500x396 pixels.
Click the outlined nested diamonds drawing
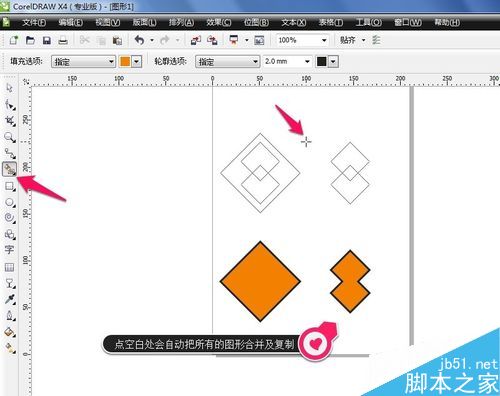click(x=260, y=173)
